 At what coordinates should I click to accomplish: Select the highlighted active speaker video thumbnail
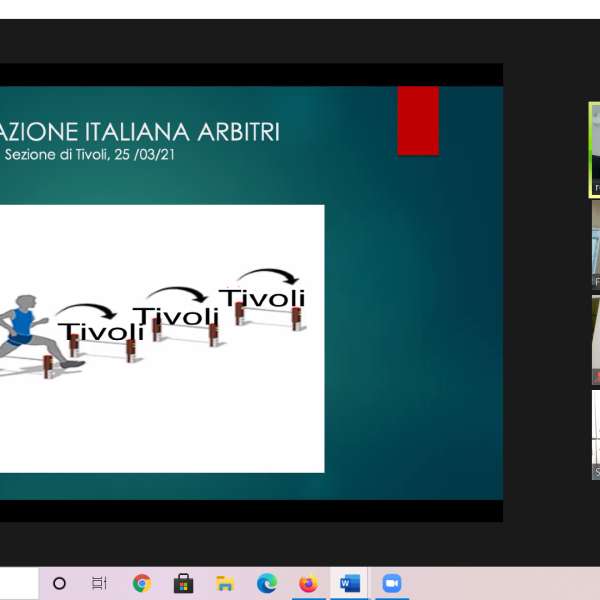(594, 150)
